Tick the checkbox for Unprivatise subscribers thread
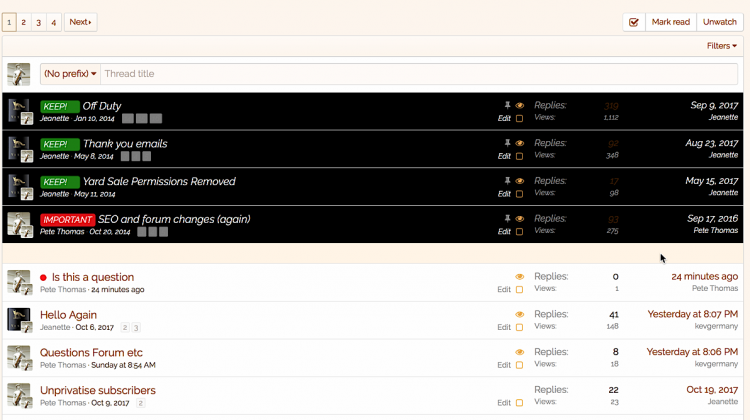 click(x=519, y=403)
